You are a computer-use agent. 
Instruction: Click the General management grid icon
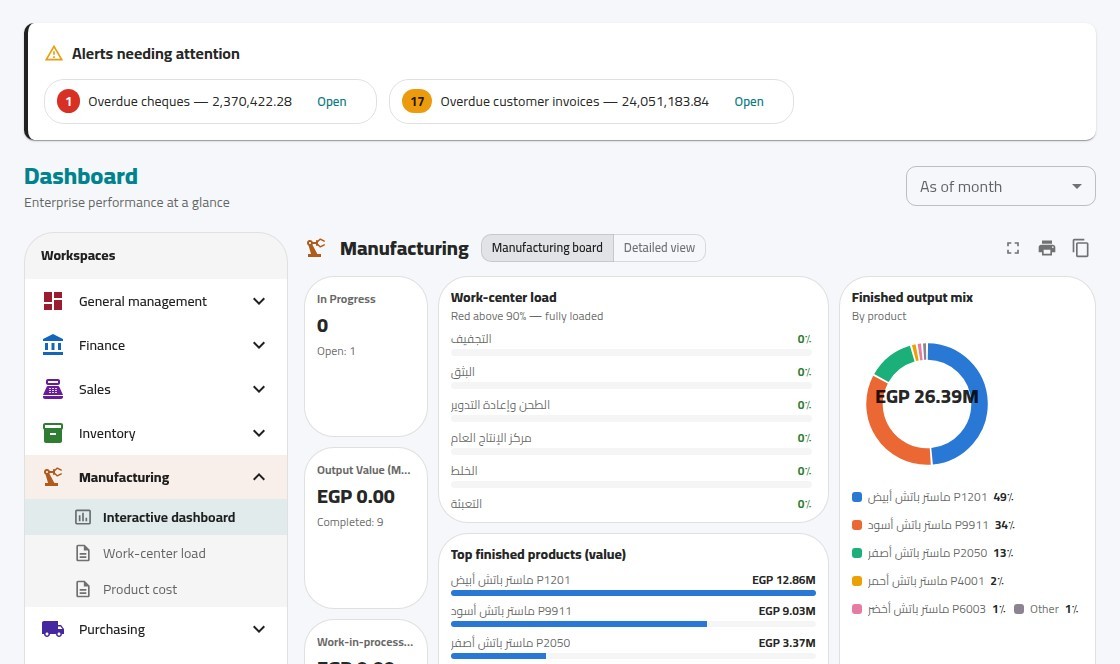(53, 301)
